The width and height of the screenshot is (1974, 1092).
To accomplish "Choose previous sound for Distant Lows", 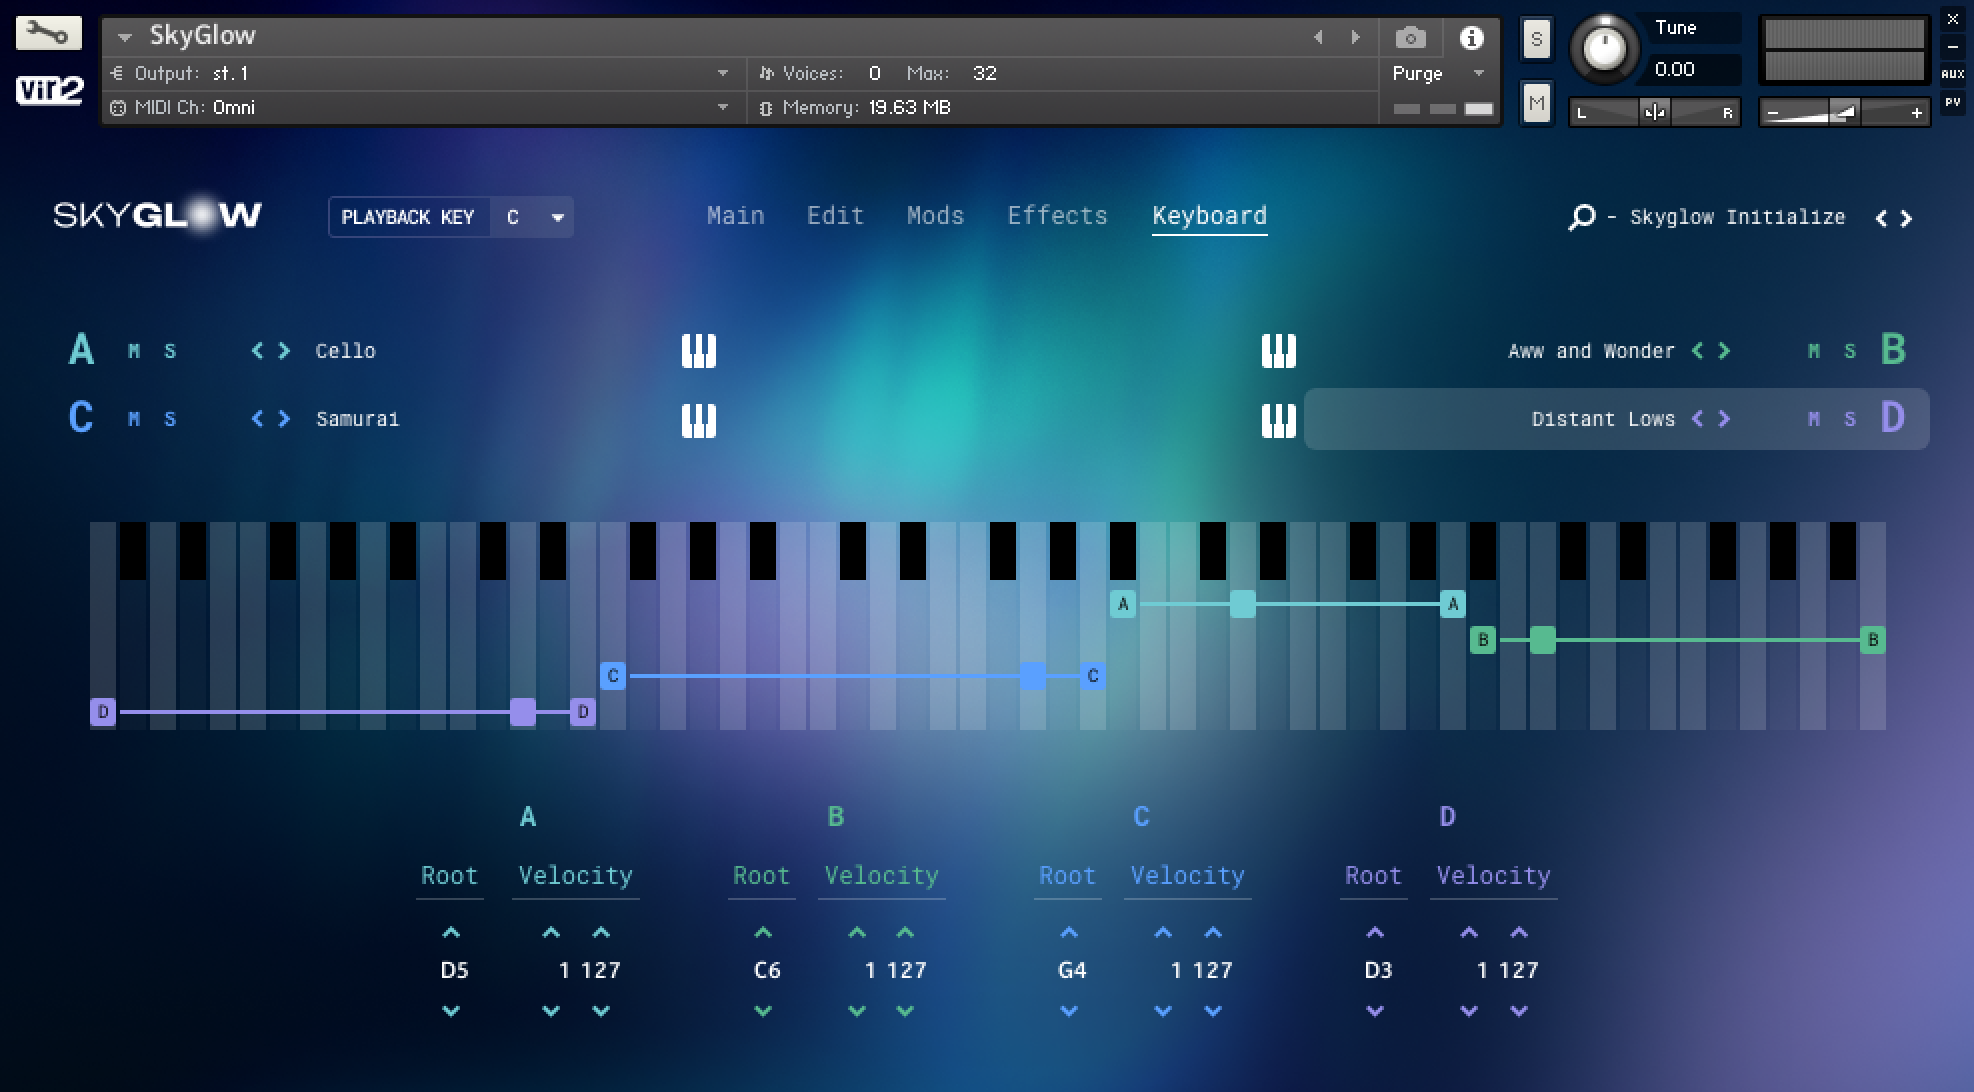I will pos(1697,419).
